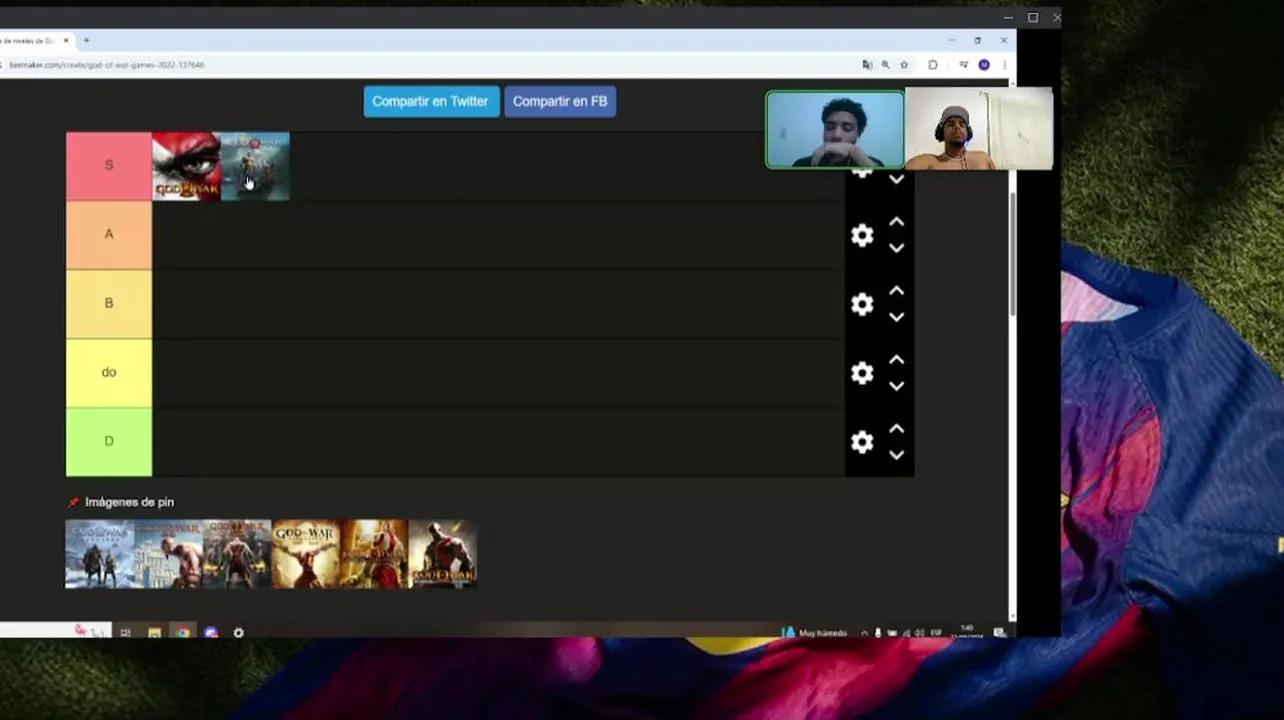Open Settings gear on the taskbar
Viewport: 1284px width, 720px height.
coord(238,632)
